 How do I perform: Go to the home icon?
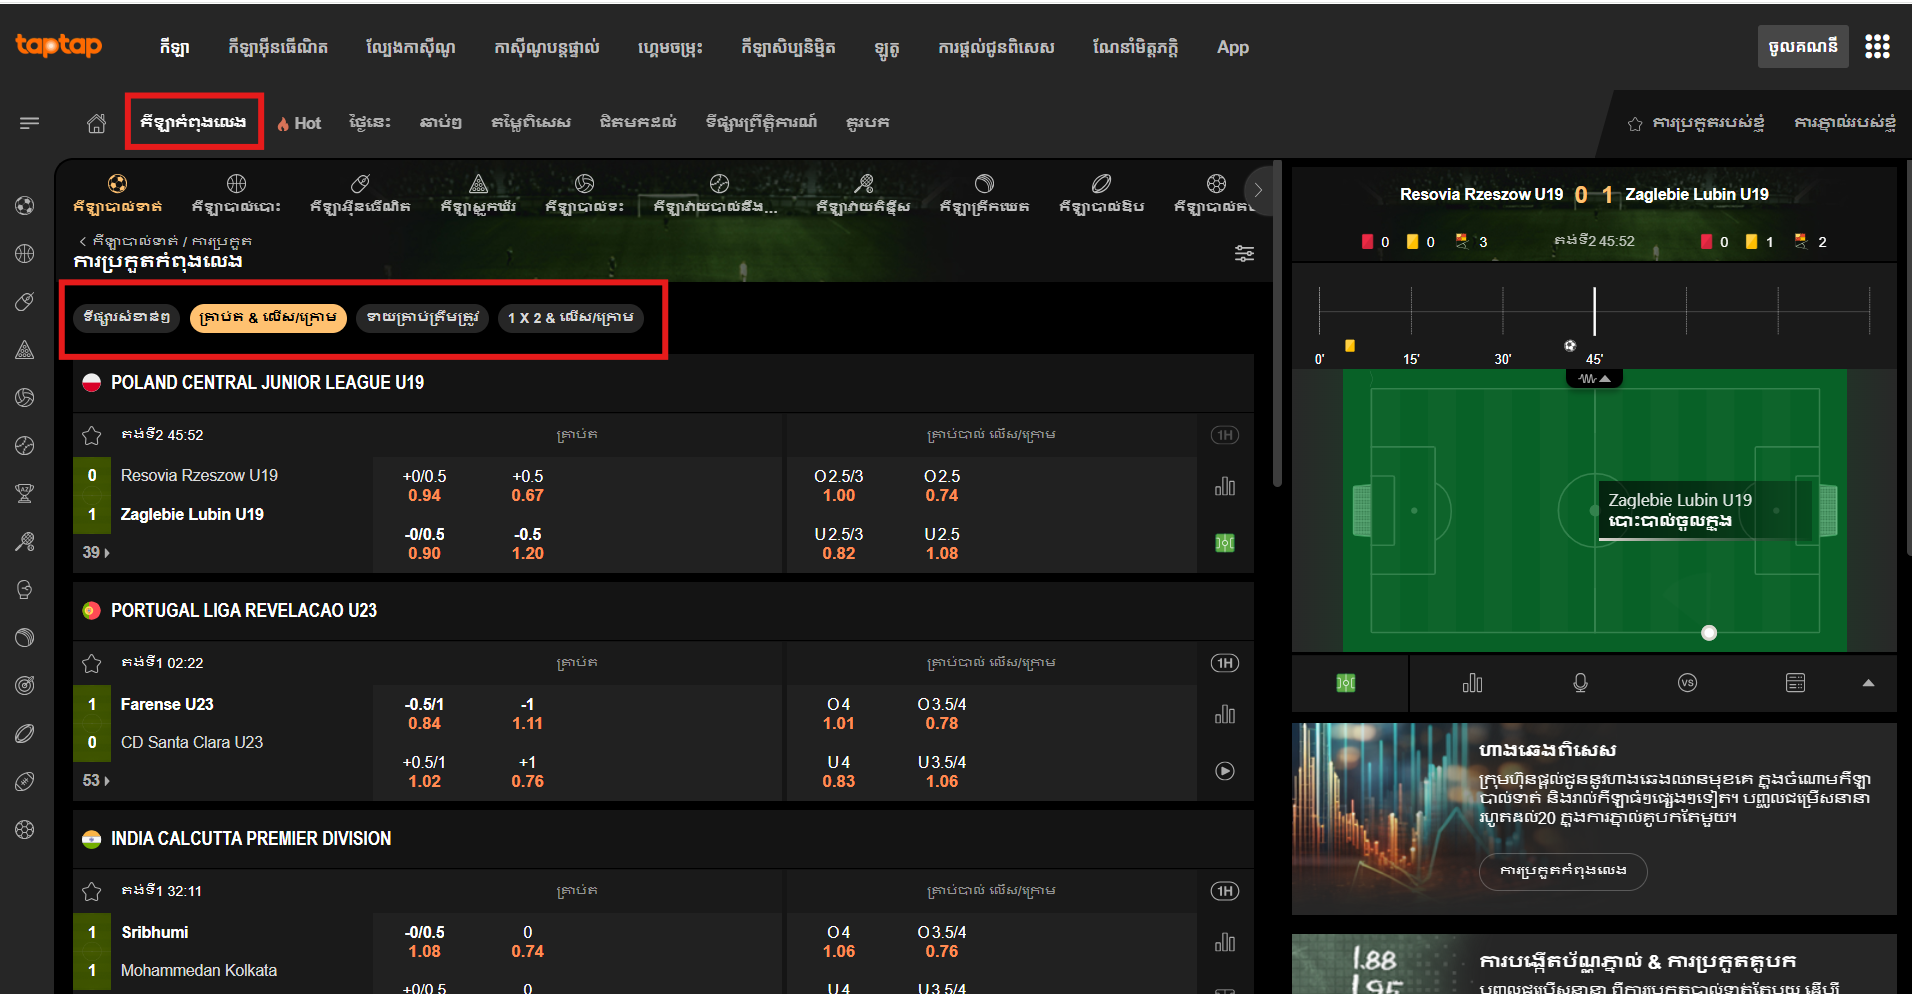[96, 123]
